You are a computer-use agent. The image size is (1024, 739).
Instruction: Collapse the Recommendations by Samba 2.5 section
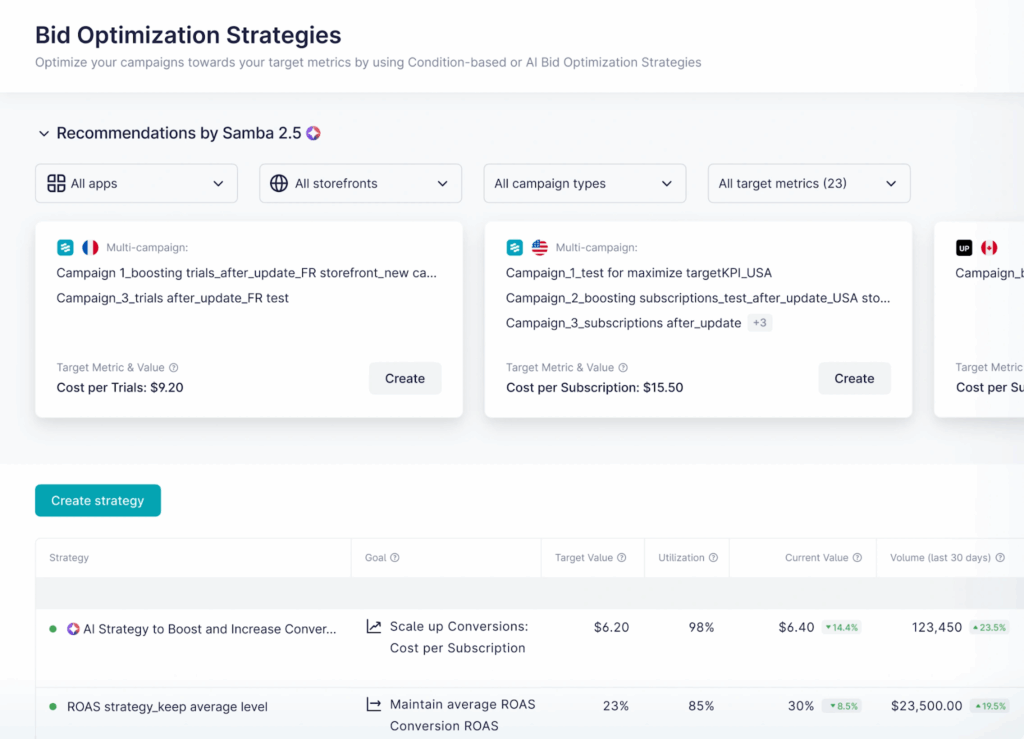(x=43, y=132)
